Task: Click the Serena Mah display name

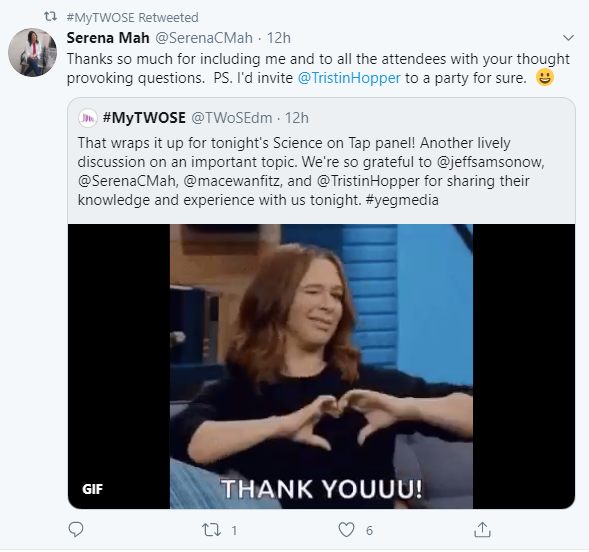Action: coord(108,38)
